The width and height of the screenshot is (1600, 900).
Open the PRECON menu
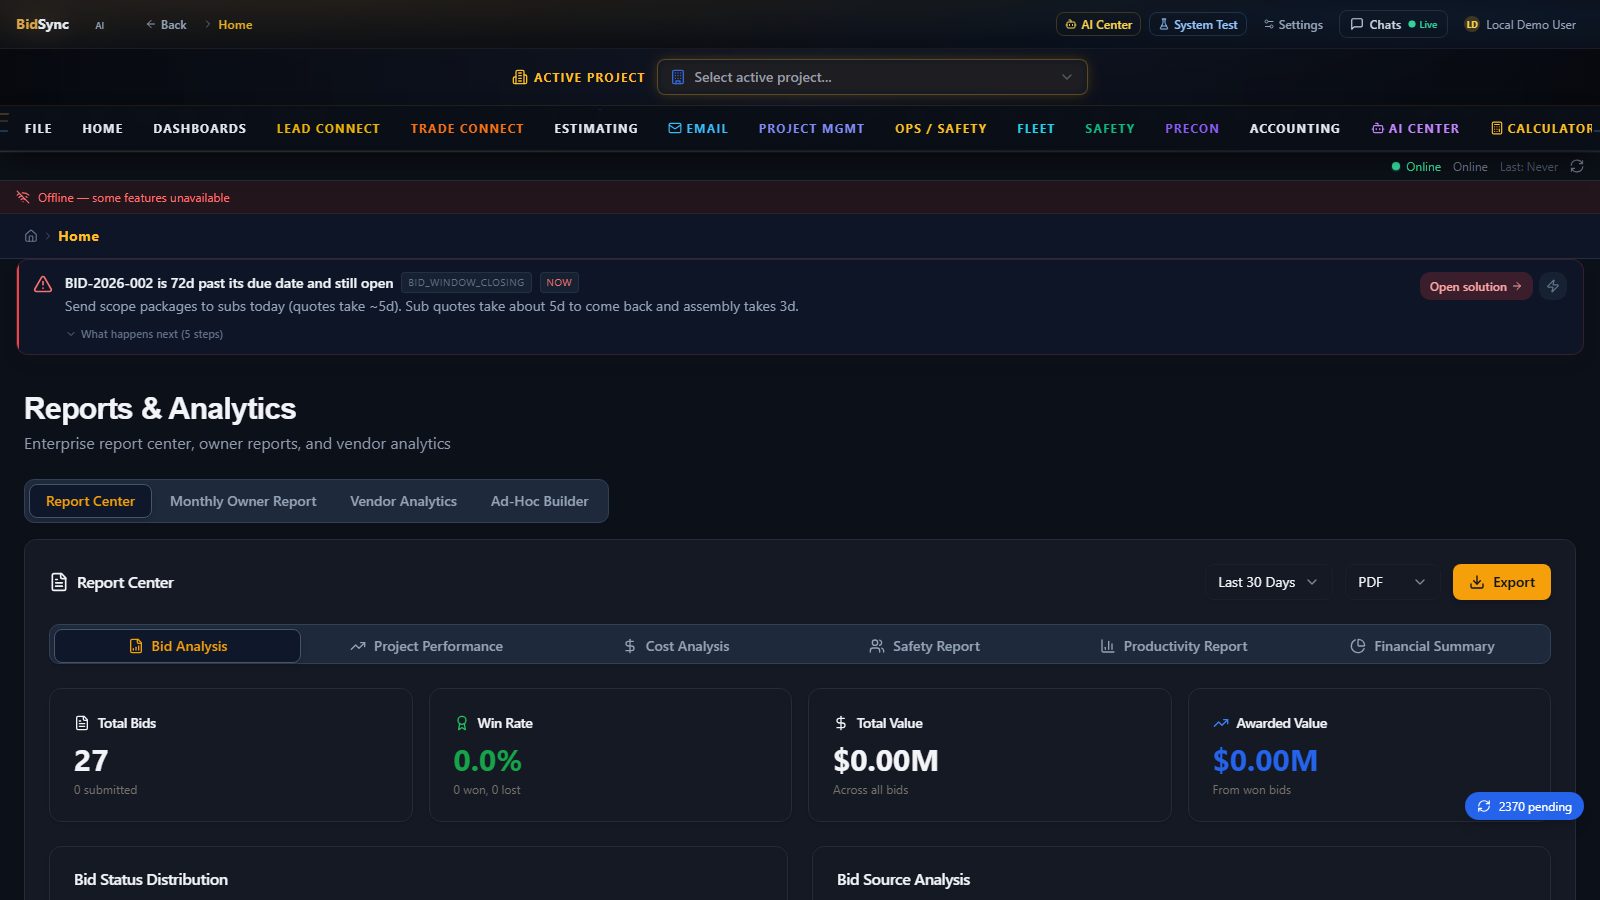(x=1192, y=128)
